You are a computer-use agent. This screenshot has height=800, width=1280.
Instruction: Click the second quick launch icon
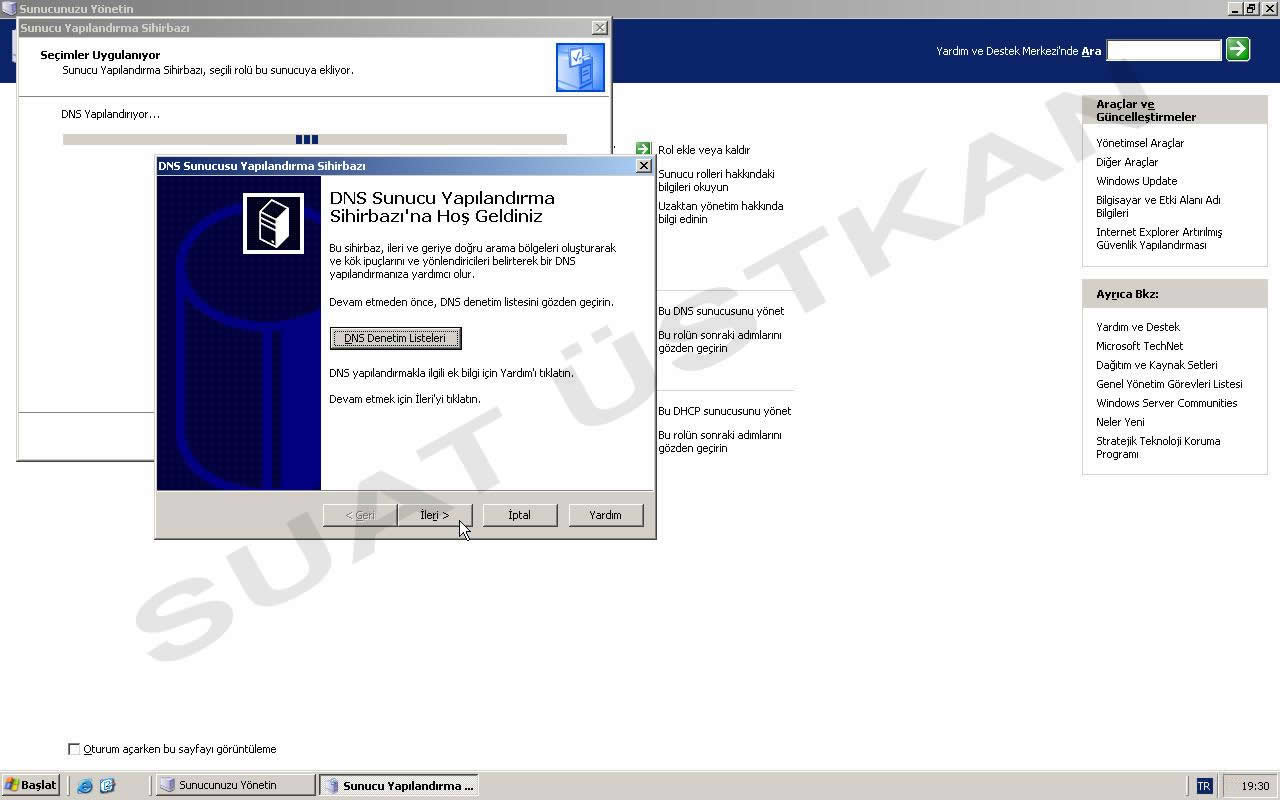click(x=107, y=786)
